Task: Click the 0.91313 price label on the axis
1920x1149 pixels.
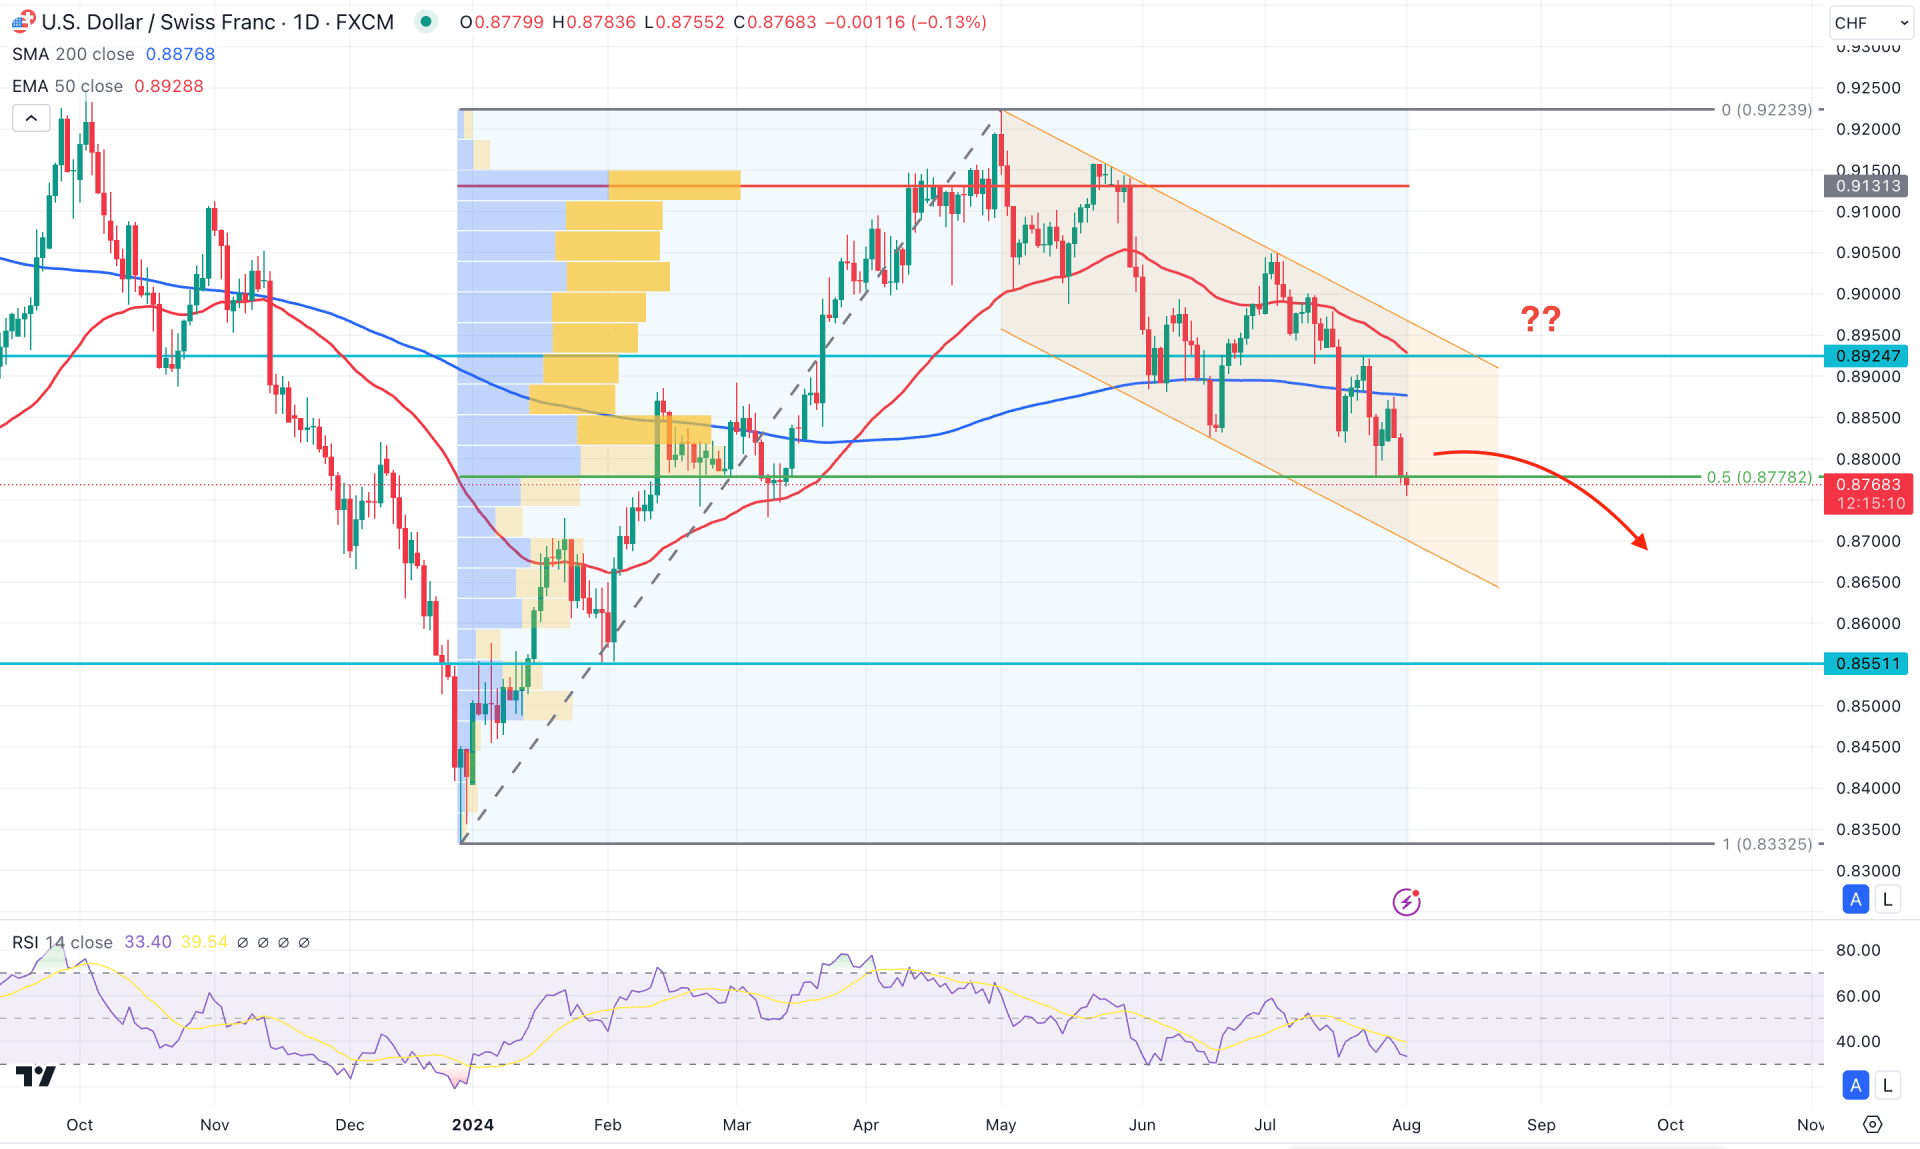Action: pyautogui.click(x=1866, y=186)
